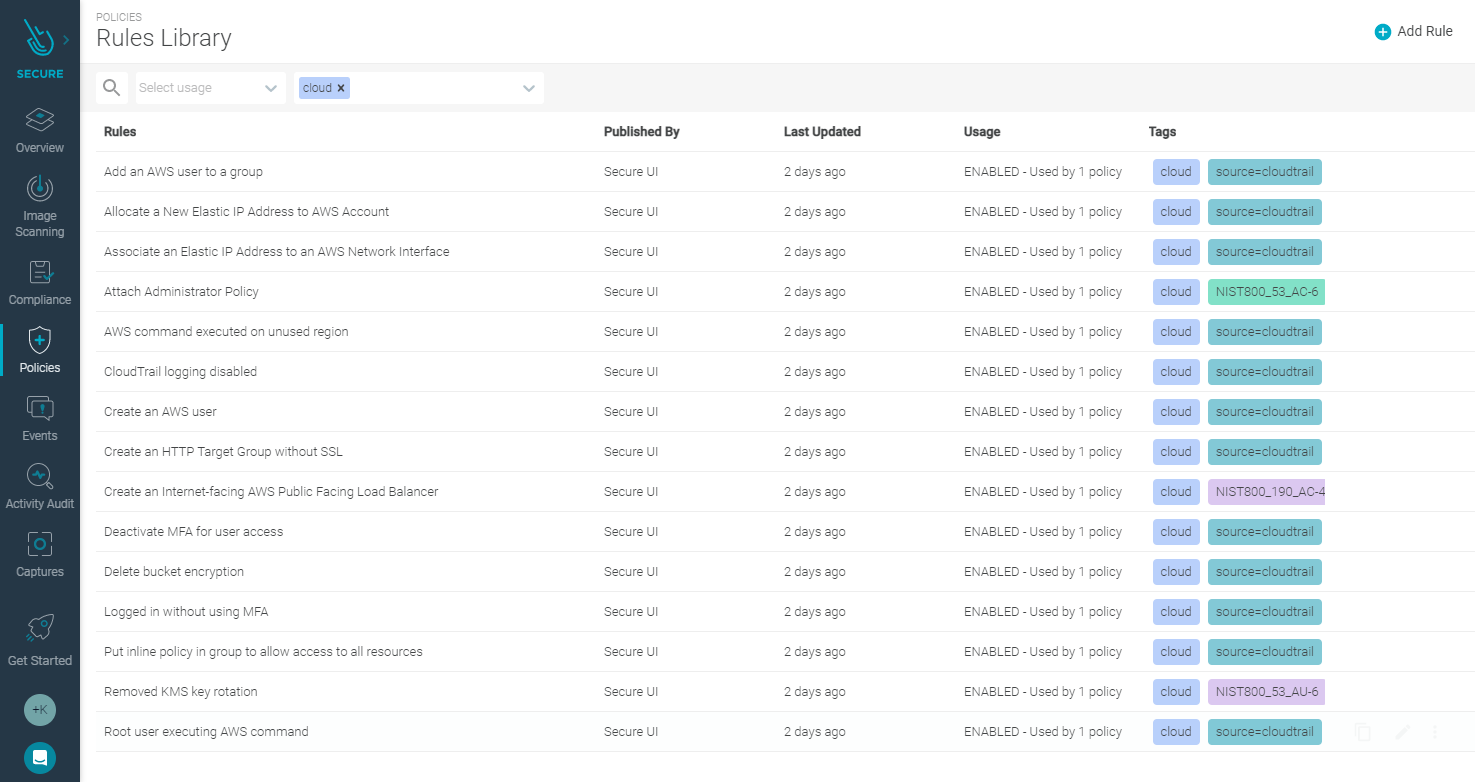Open 'Associate an Elastic IP Address' rule
Image resolution: width=1475 pixels, height=782 pixels.
(276, 252)
